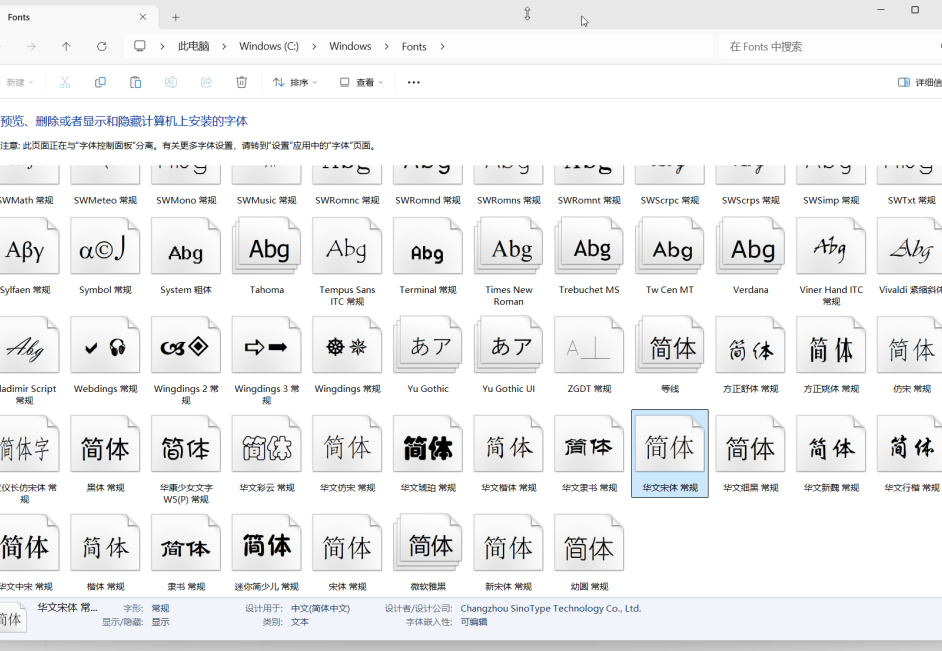Expand chevron after Windows (C:) in path
The height and width of the screenshot is (651, 942).
[314, 46]
